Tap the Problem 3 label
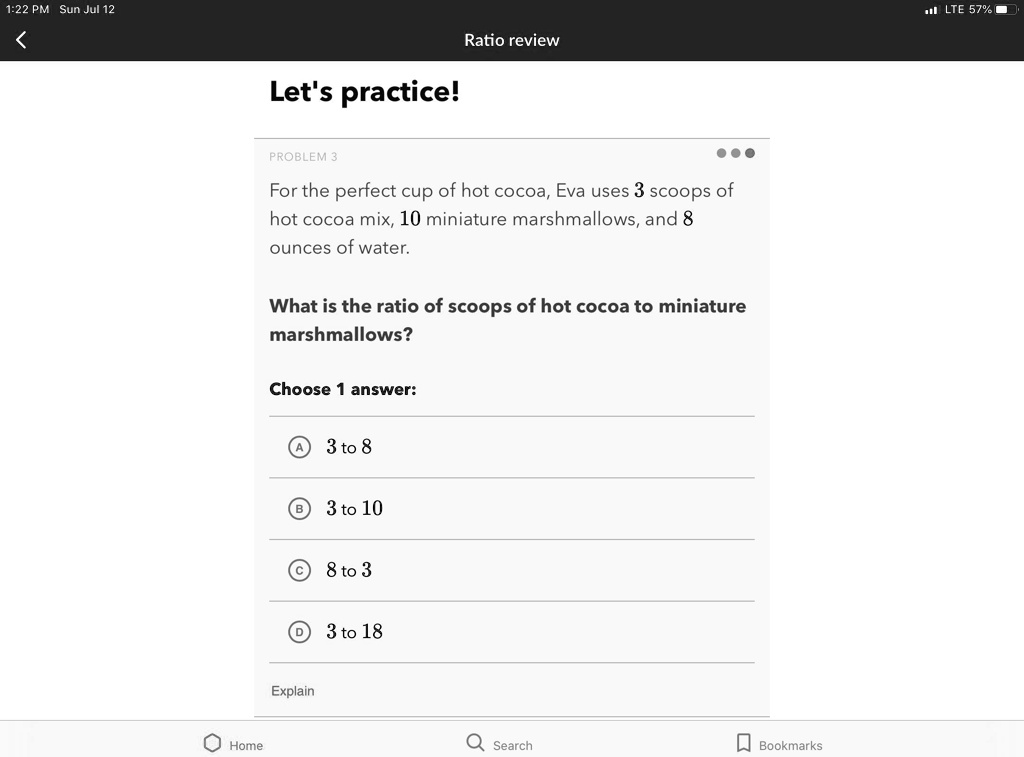Viewport: 1024px width, 757px height. click(x=302, y=156)
